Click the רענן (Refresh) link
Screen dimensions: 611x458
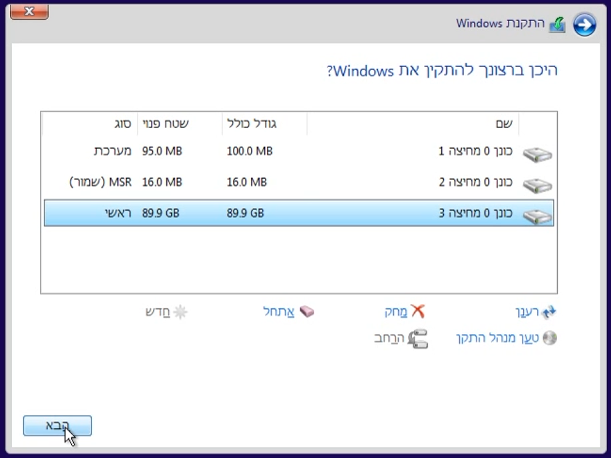[x=527, y=312]
